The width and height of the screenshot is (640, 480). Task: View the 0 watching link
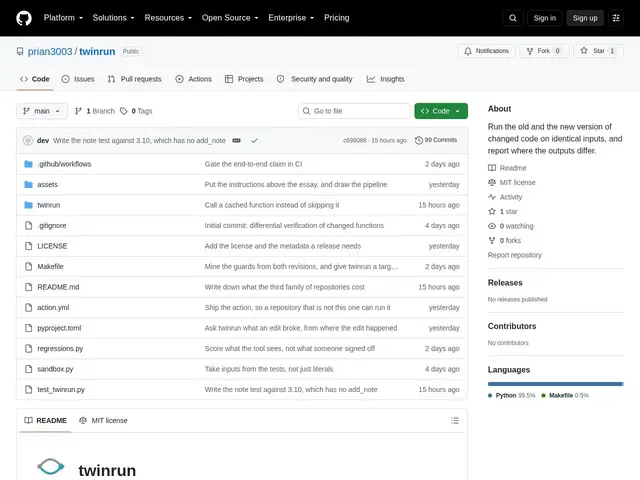(x=511, y=226)
